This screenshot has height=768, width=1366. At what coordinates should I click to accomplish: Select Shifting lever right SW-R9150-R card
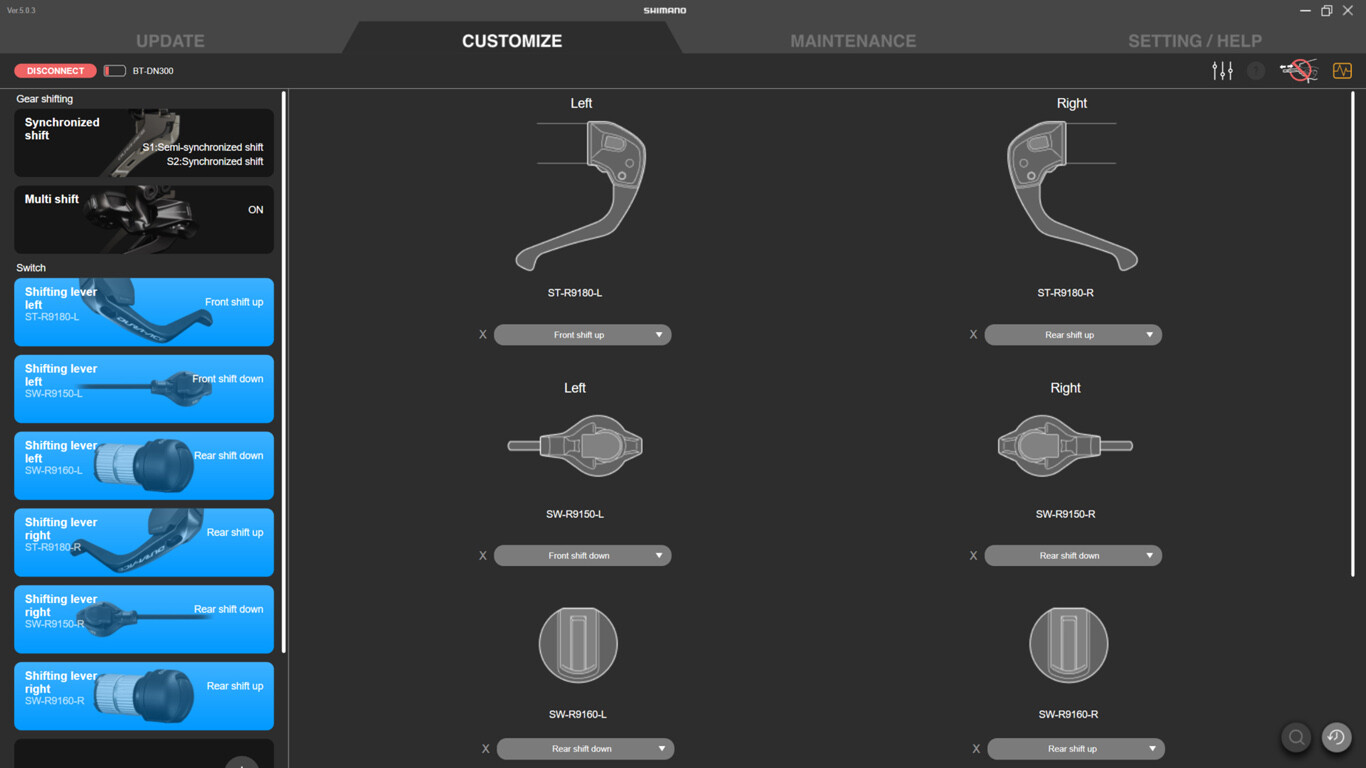pos(144,620)
